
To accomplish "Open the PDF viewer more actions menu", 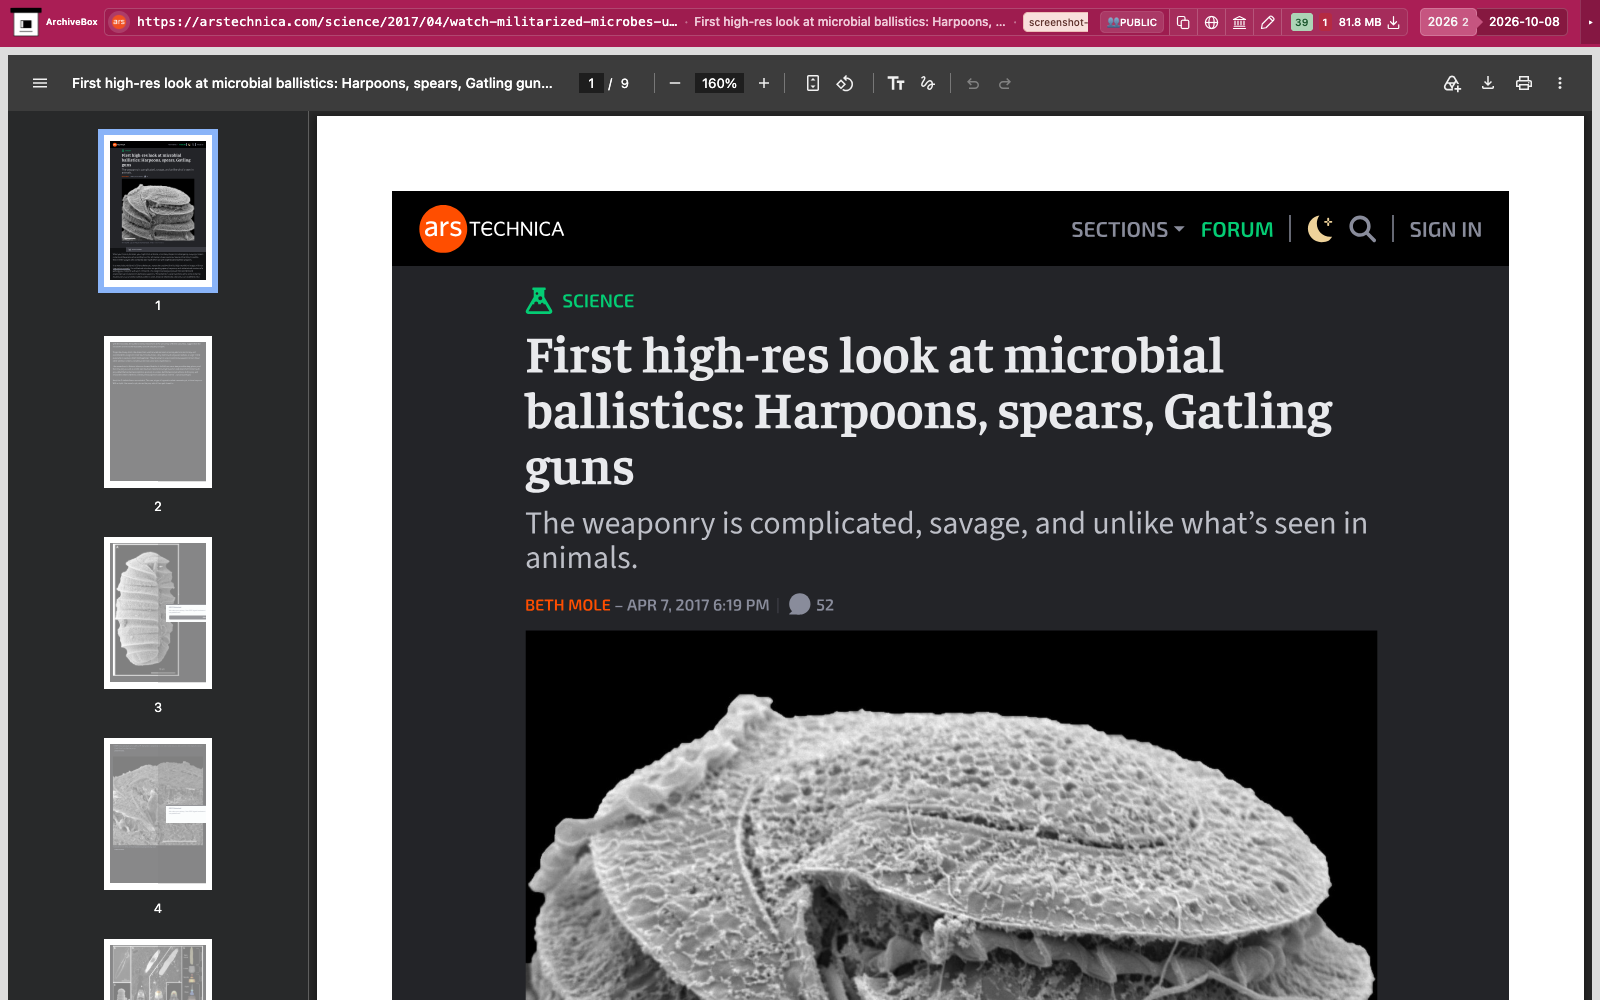I will 1560,83.
